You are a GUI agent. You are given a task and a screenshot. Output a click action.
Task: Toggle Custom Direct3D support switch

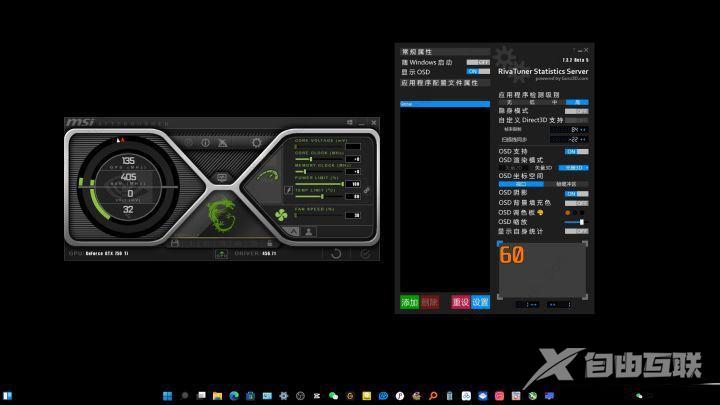point(576,120)
